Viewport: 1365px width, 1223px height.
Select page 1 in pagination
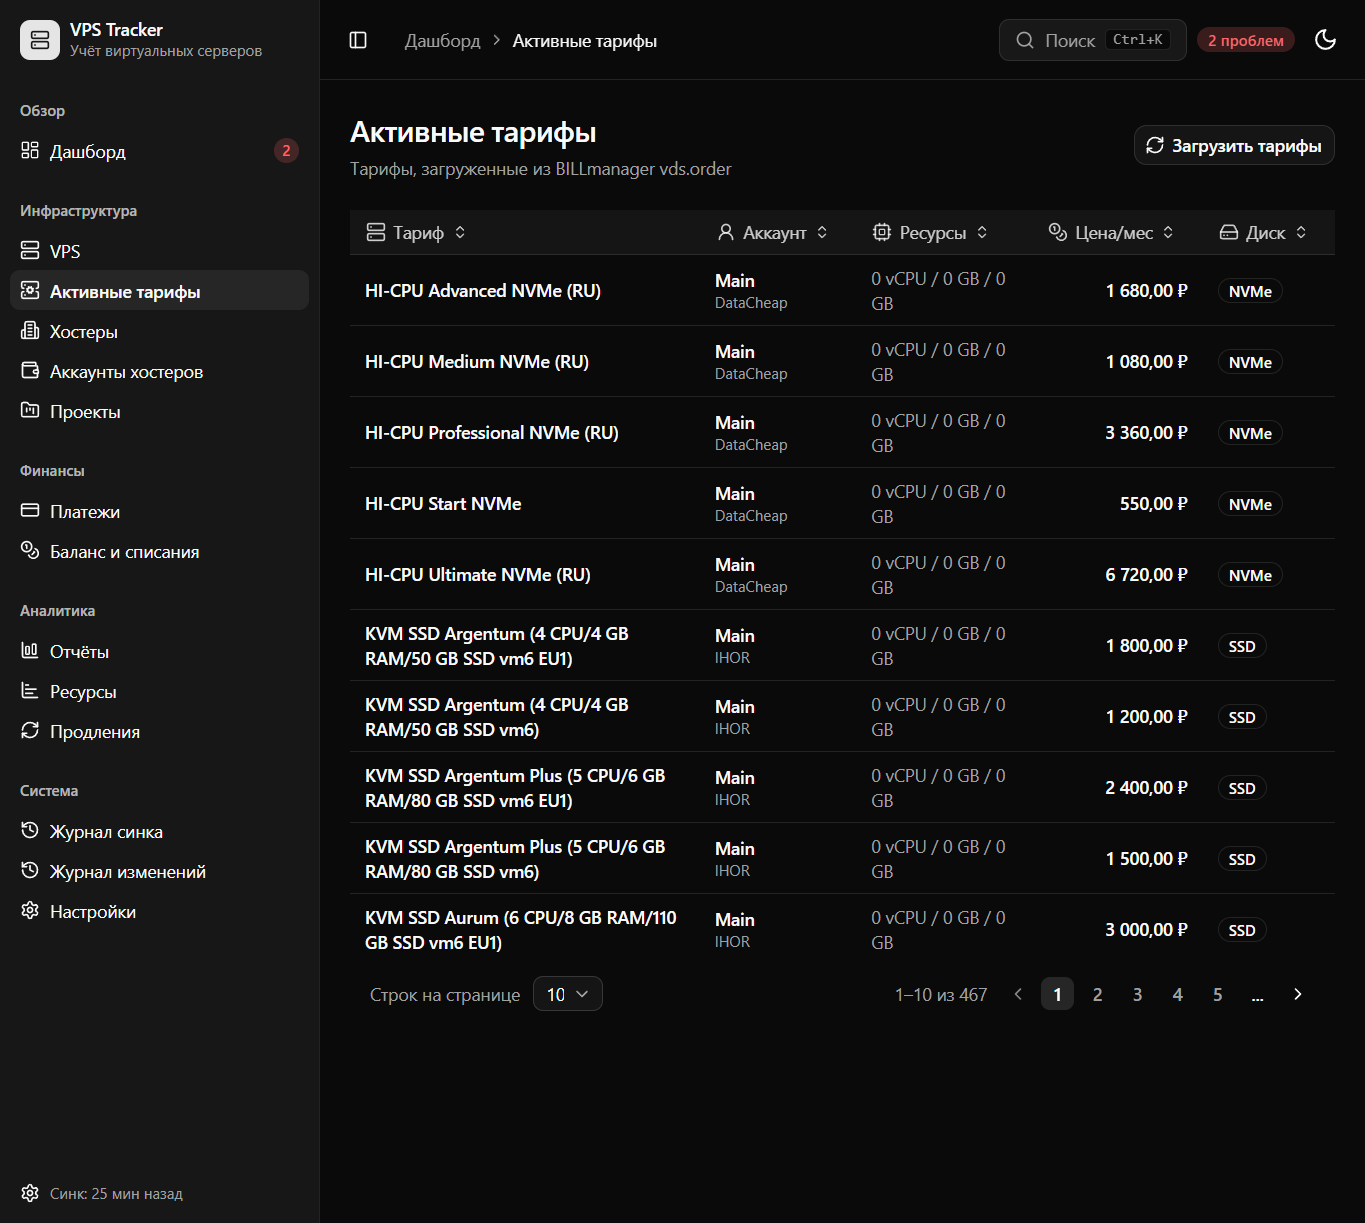tap(1058, 994)
